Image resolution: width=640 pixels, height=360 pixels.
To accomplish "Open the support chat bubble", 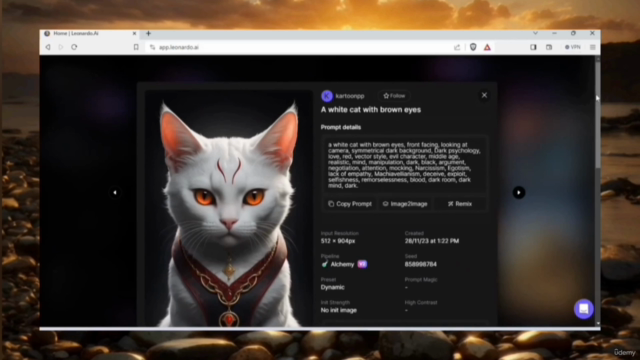I will click(x=584, y=309).
